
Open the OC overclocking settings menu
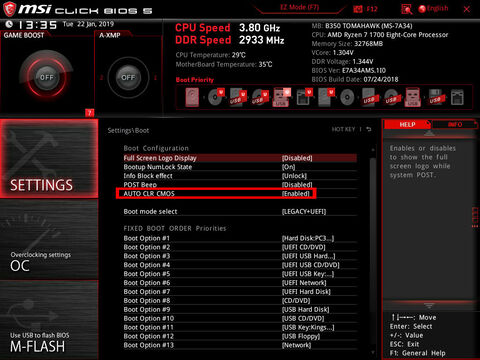(49, 240)
